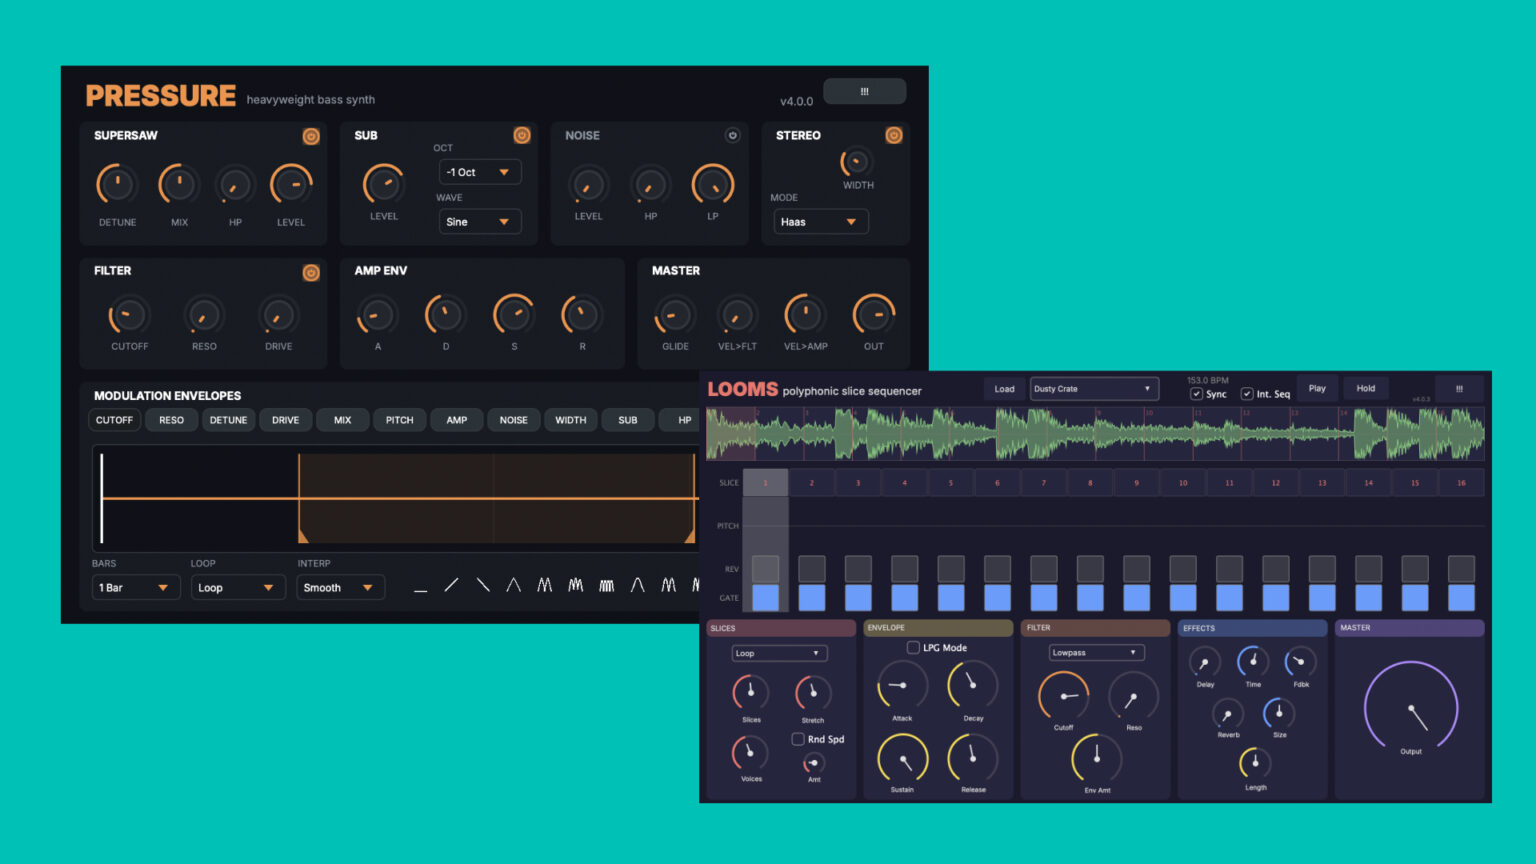This screenshot has height=864, width=1536.
Task: Select the falling ramp envelope shape icon
Action: [x=483, y=585]
